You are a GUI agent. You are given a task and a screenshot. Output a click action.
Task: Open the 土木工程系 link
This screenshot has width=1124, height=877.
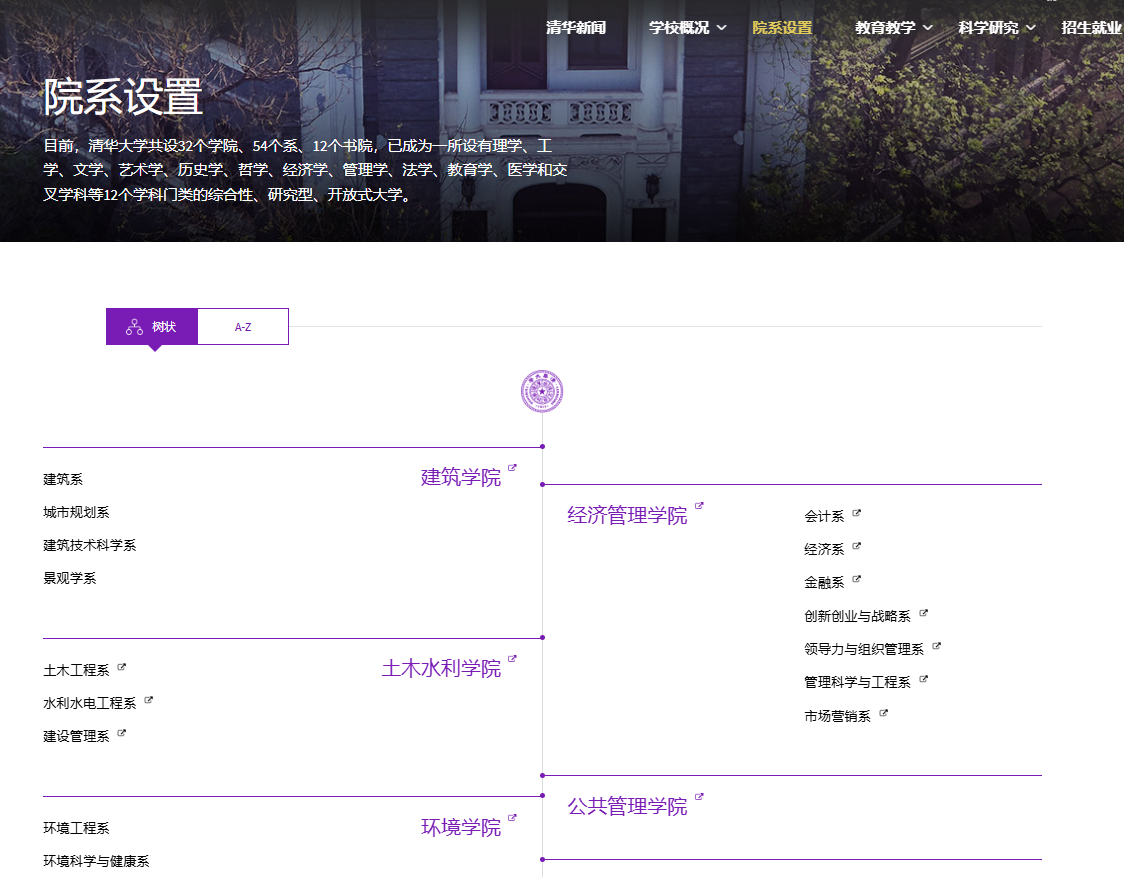76,670
